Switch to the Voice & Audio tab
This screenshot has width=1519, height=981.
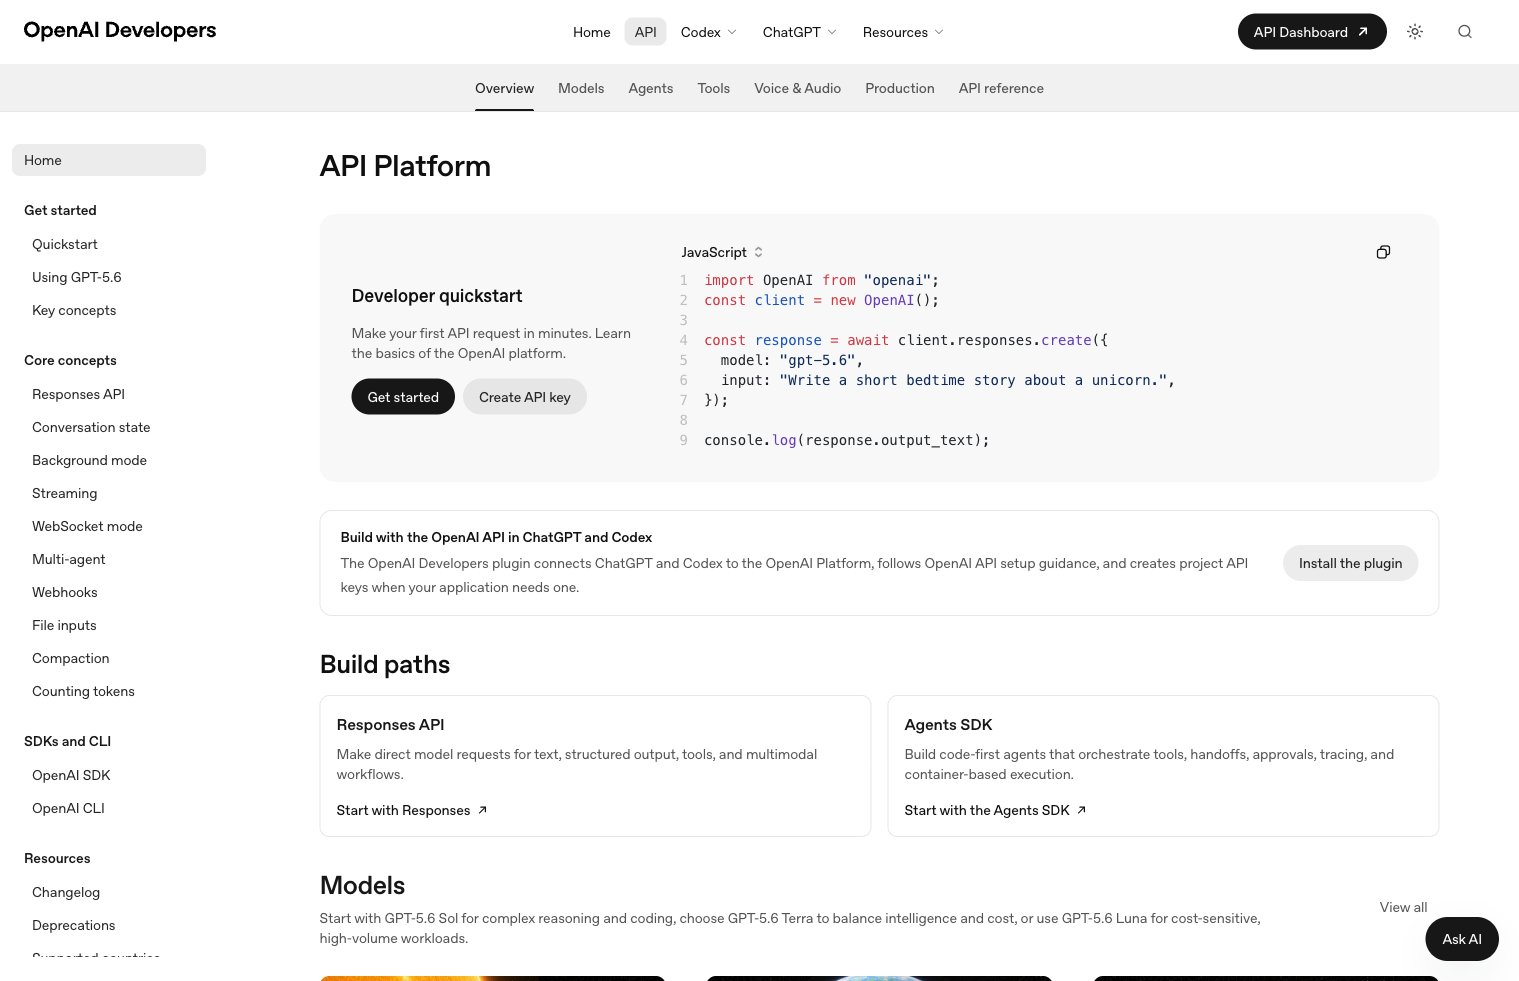point(797,88)
